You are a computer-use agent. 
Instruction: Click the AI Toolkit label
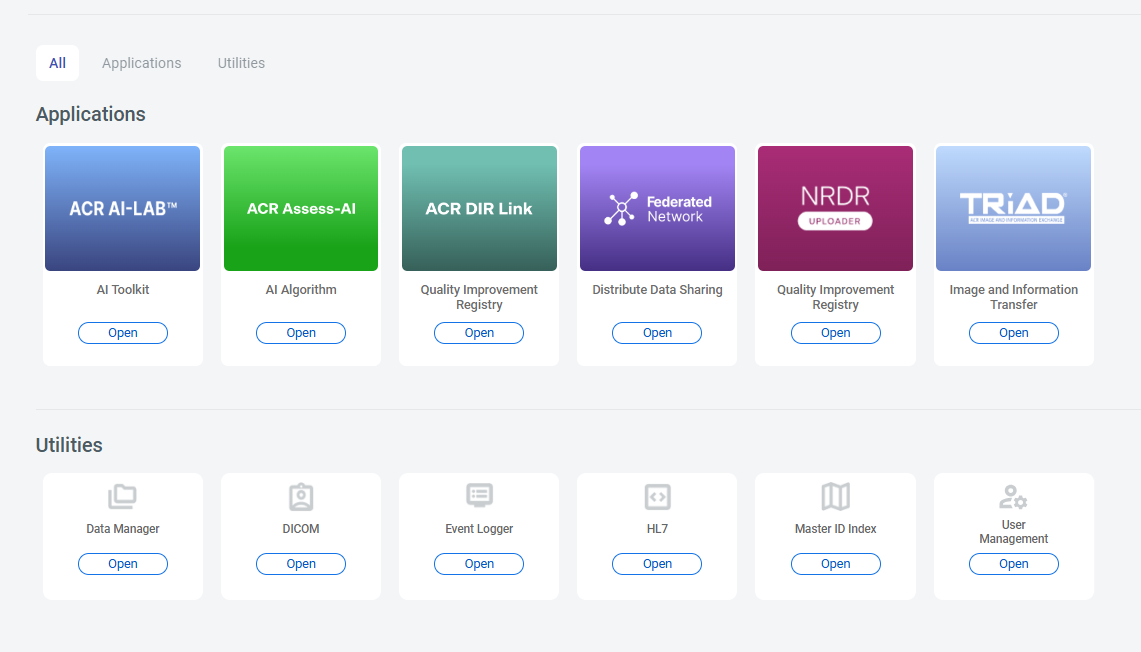pos(123,290)
